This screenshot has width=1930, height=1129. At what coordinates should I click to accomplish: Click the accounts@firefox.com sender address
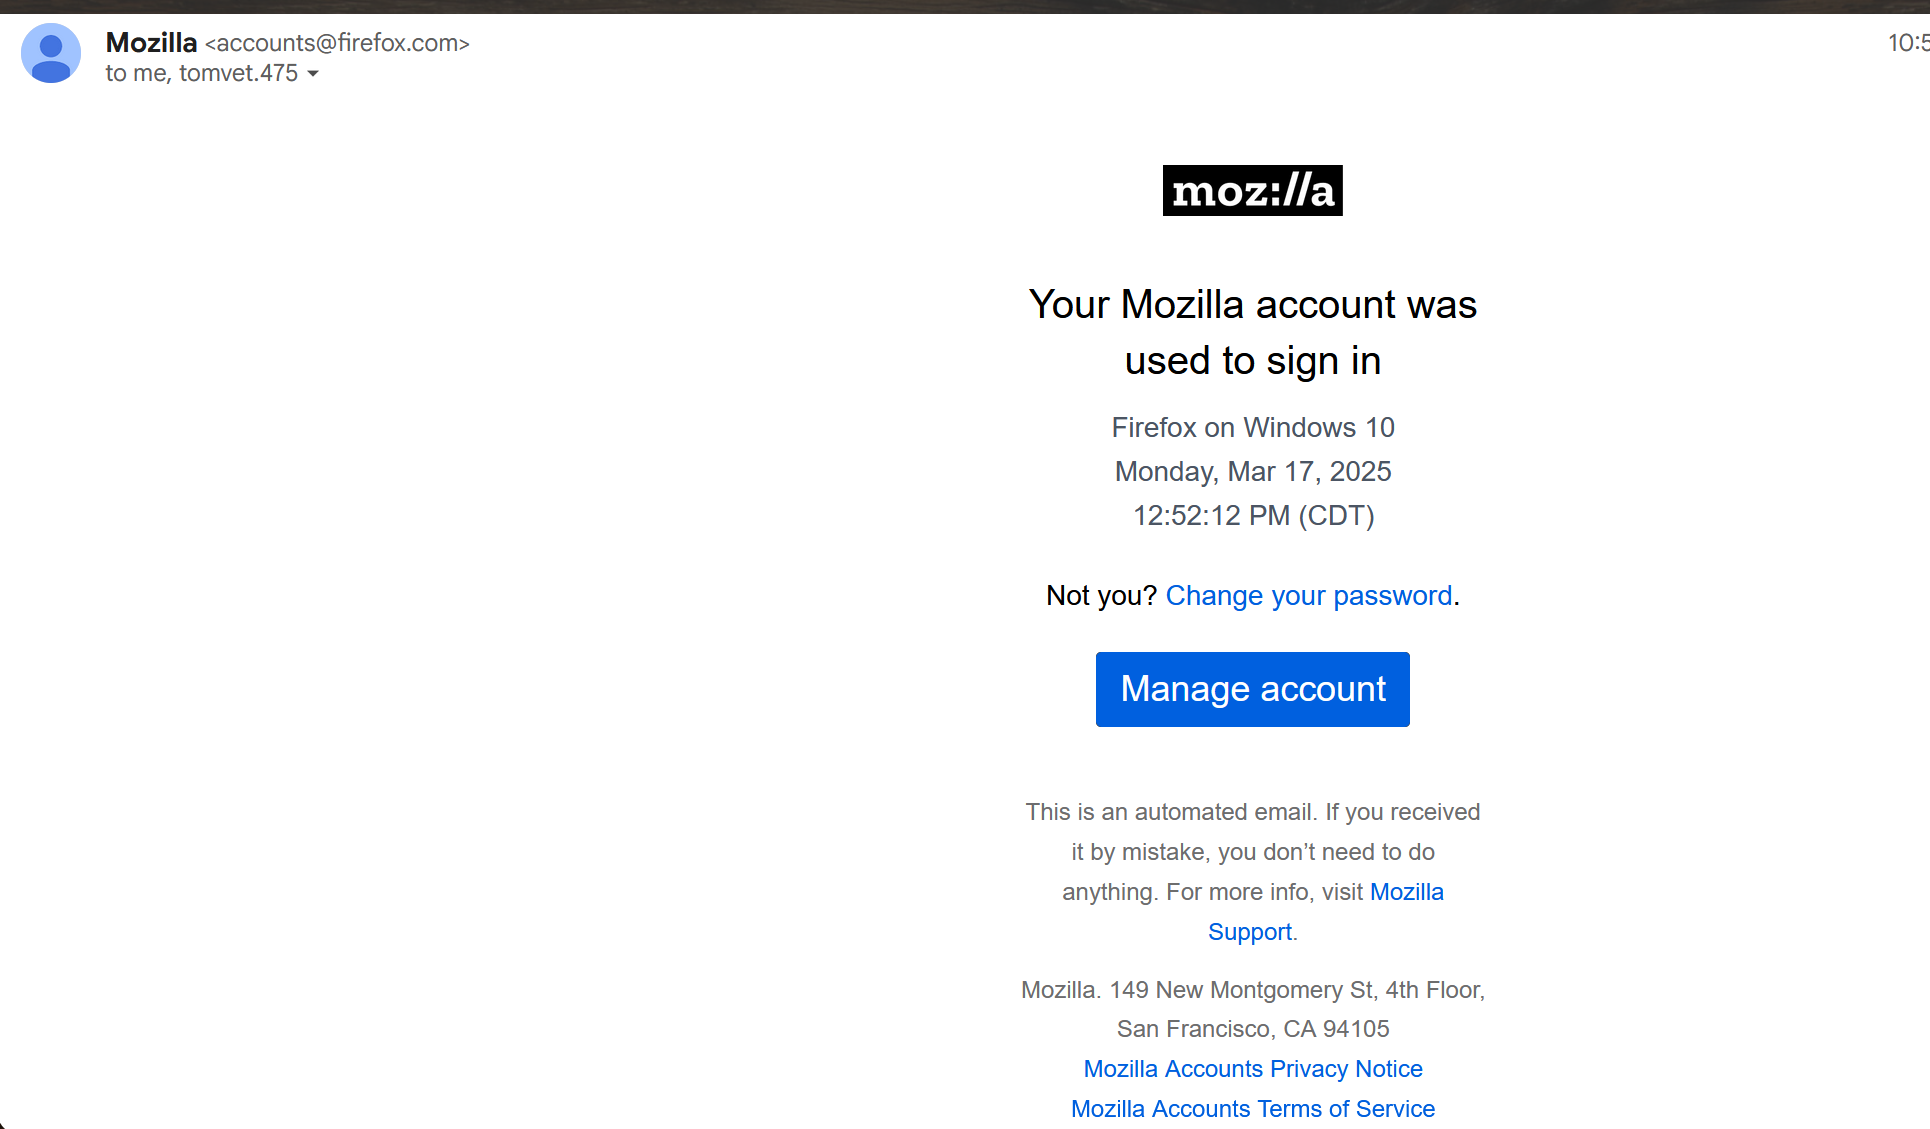pos(337,43)
